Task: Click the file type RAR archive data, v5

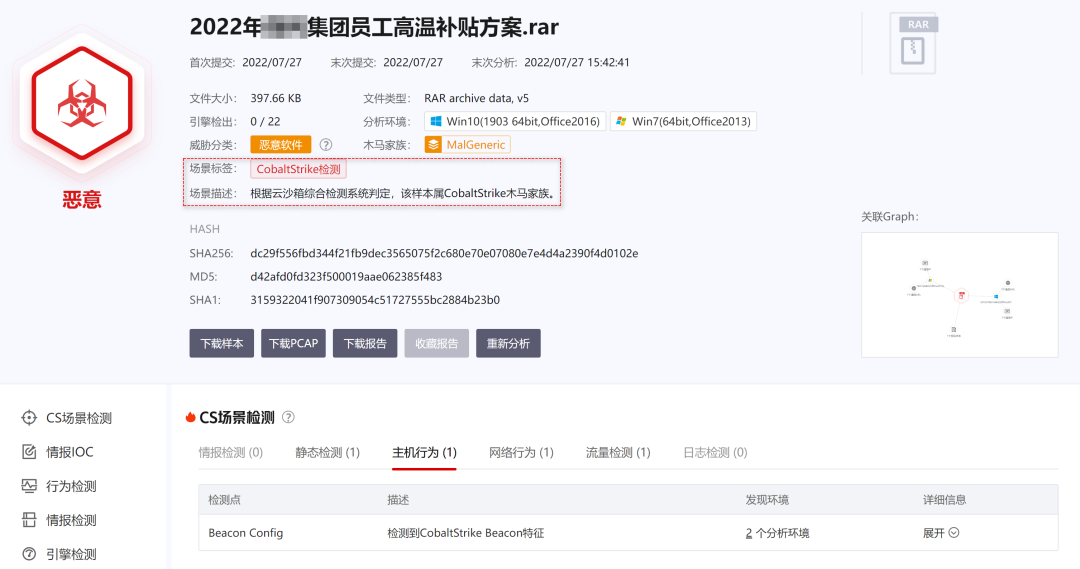Action: pyautogui.click(x=477, y=98)
